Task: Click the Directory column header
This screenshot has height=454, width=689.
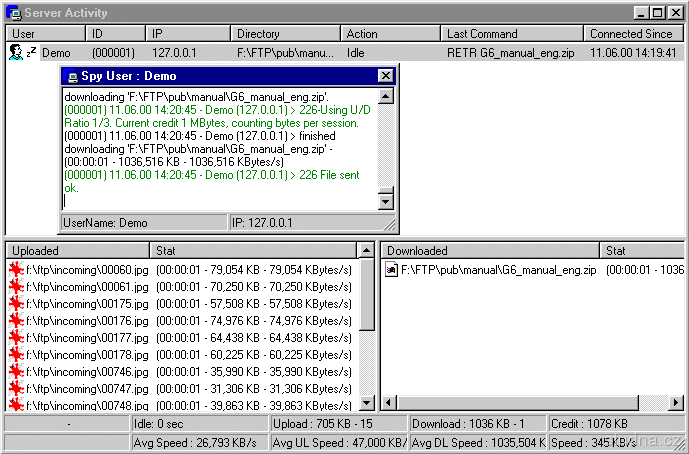Action: pos(285,34)
